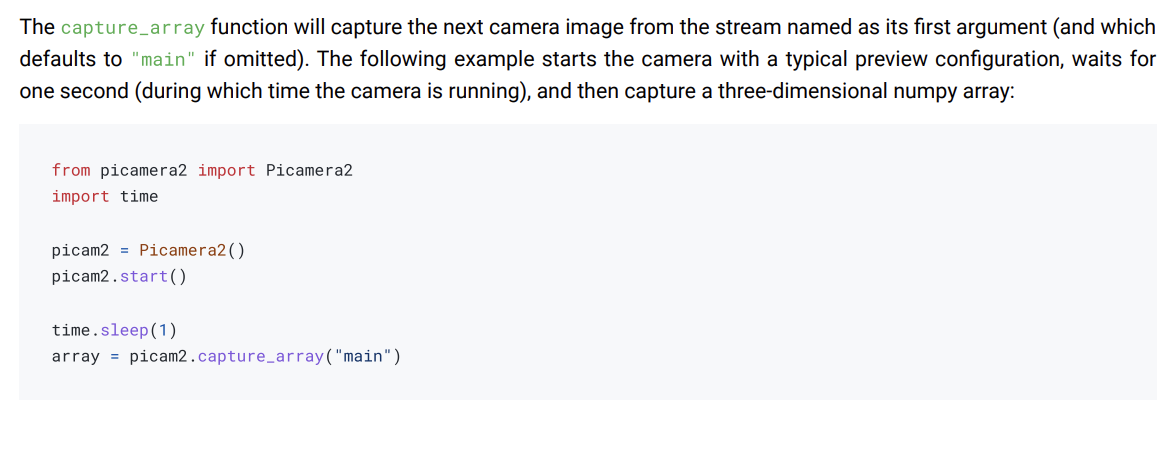Click the "time" module name after import
This screenshot has width=1175, height=455.
(x=139, y=196)
